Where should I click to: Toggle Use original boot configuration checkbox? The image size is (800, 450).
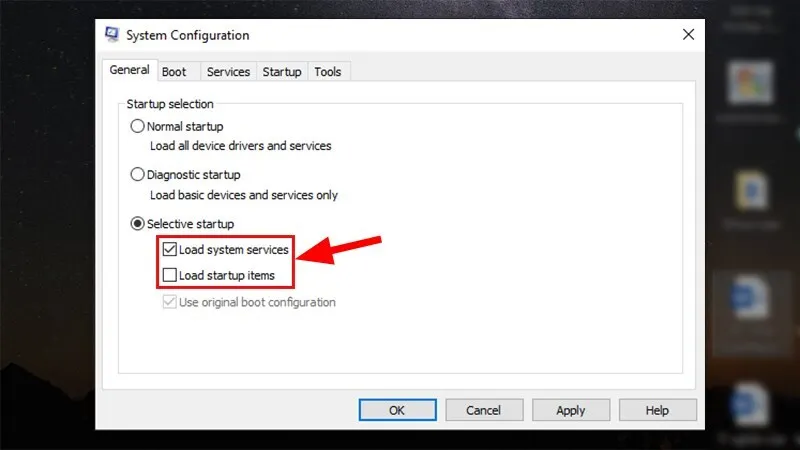tap(169, 302)
